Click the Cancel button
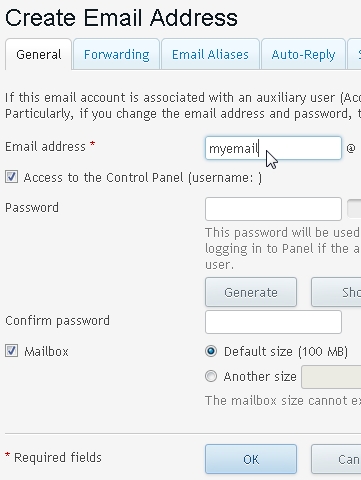Viewport: 361px width, 480px height. (336, 459)
